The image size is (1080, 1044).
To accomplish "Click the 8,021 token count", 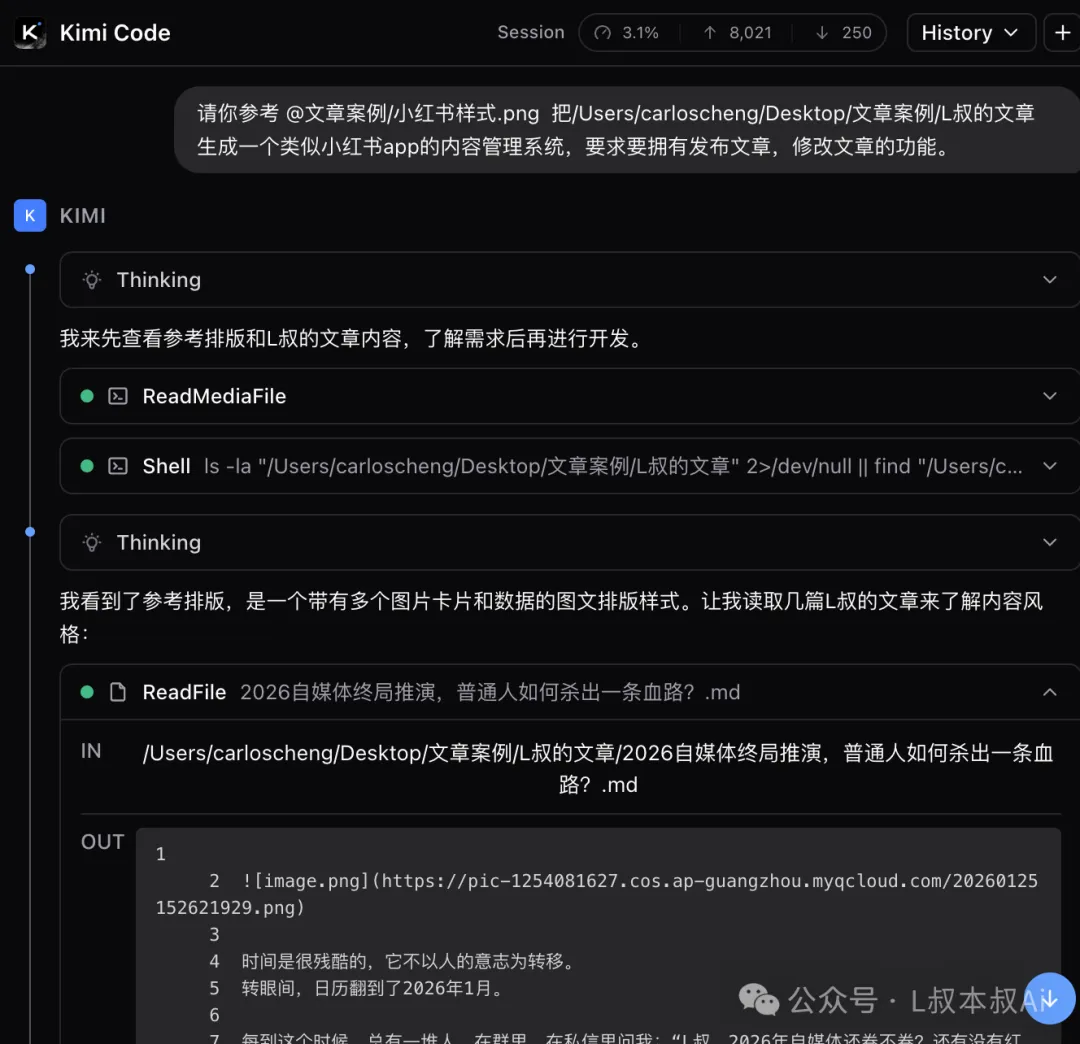I will 751,33.
